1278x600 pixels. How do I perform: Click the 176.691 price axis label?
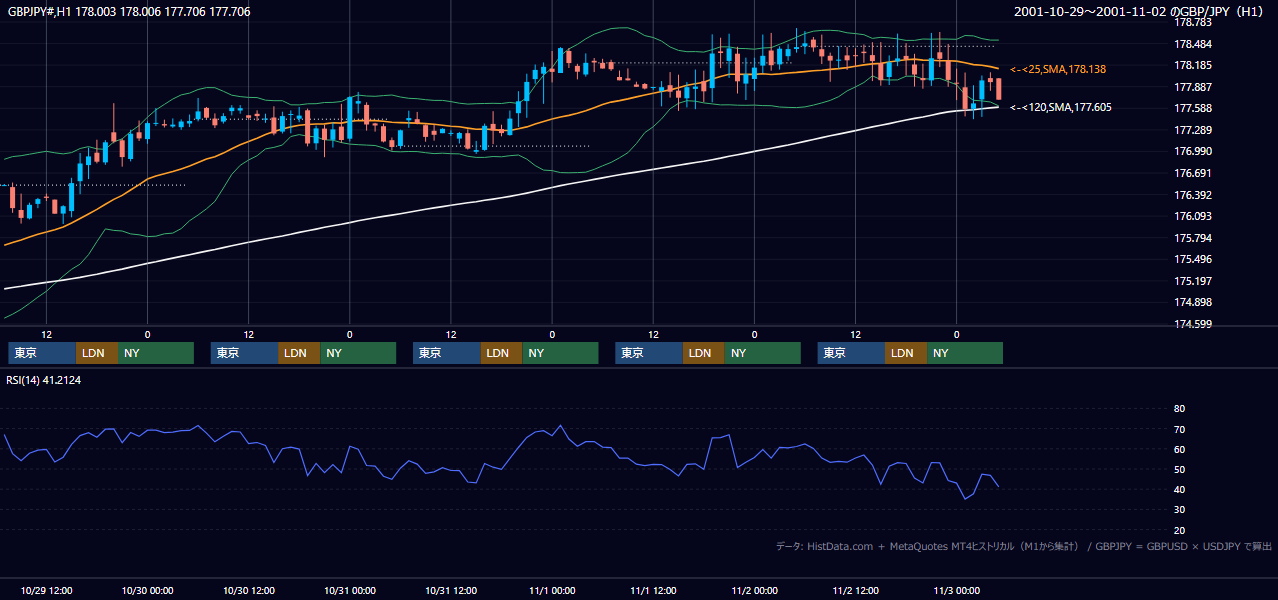pos(1193,173)
